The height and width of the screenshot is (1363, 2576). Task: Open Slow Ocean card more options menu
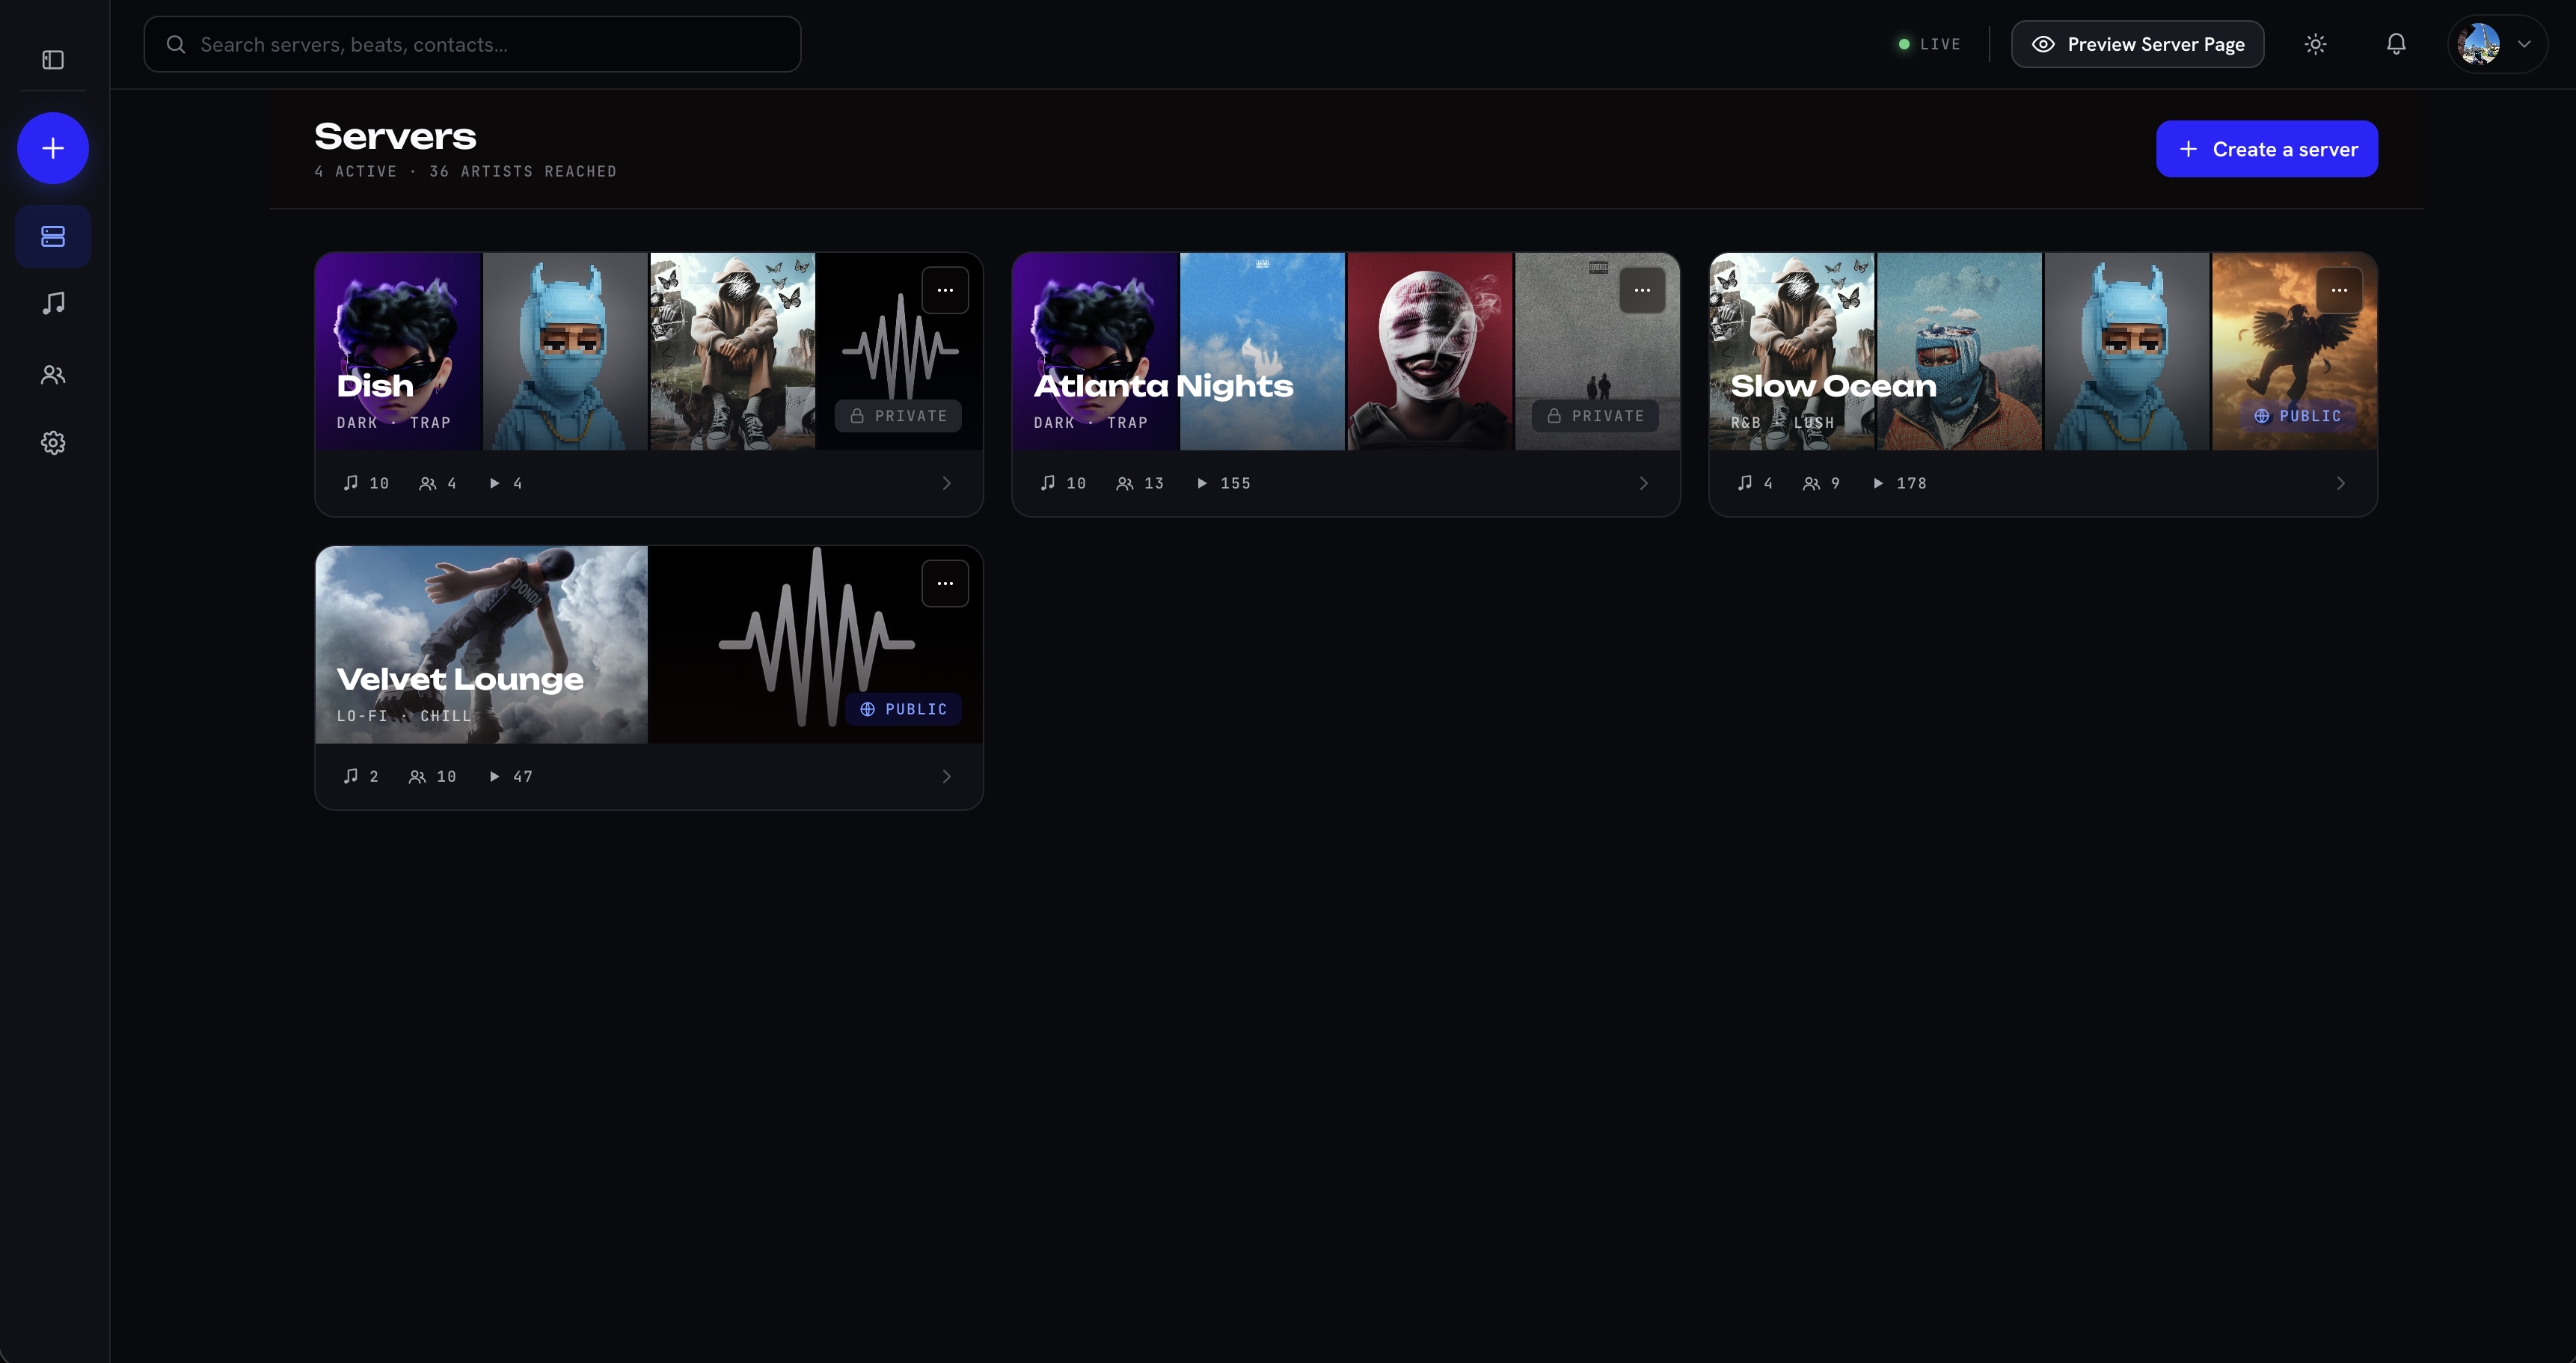2339,290
